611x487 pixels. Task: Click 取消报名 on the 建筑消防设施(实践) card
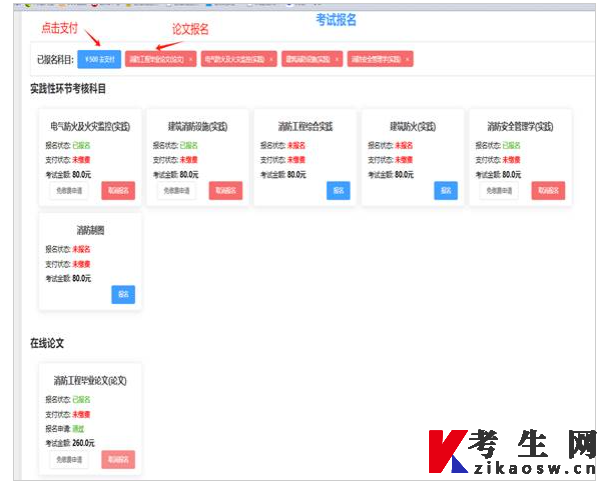coord(226,191)
